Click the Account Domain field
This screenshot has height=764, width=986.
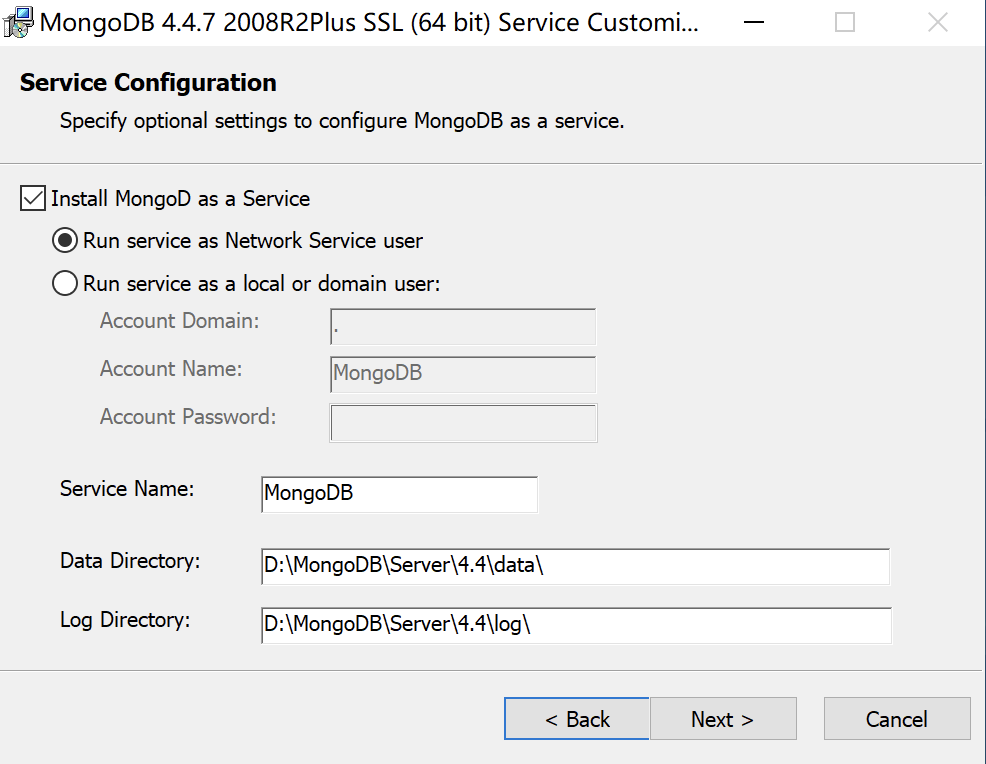pyautogui.click(x=463, y=326)
